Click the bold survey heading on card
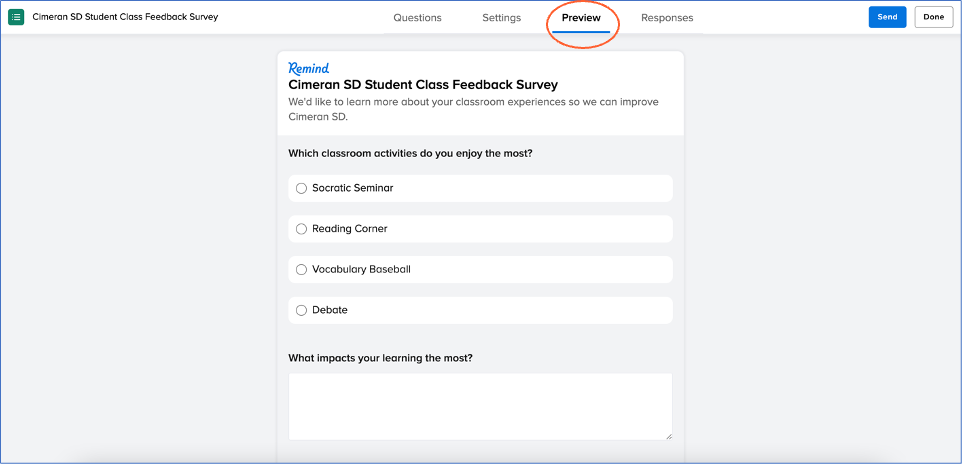Image resolution: width=962 pixels, height=464 pixels. coord(423,85)
